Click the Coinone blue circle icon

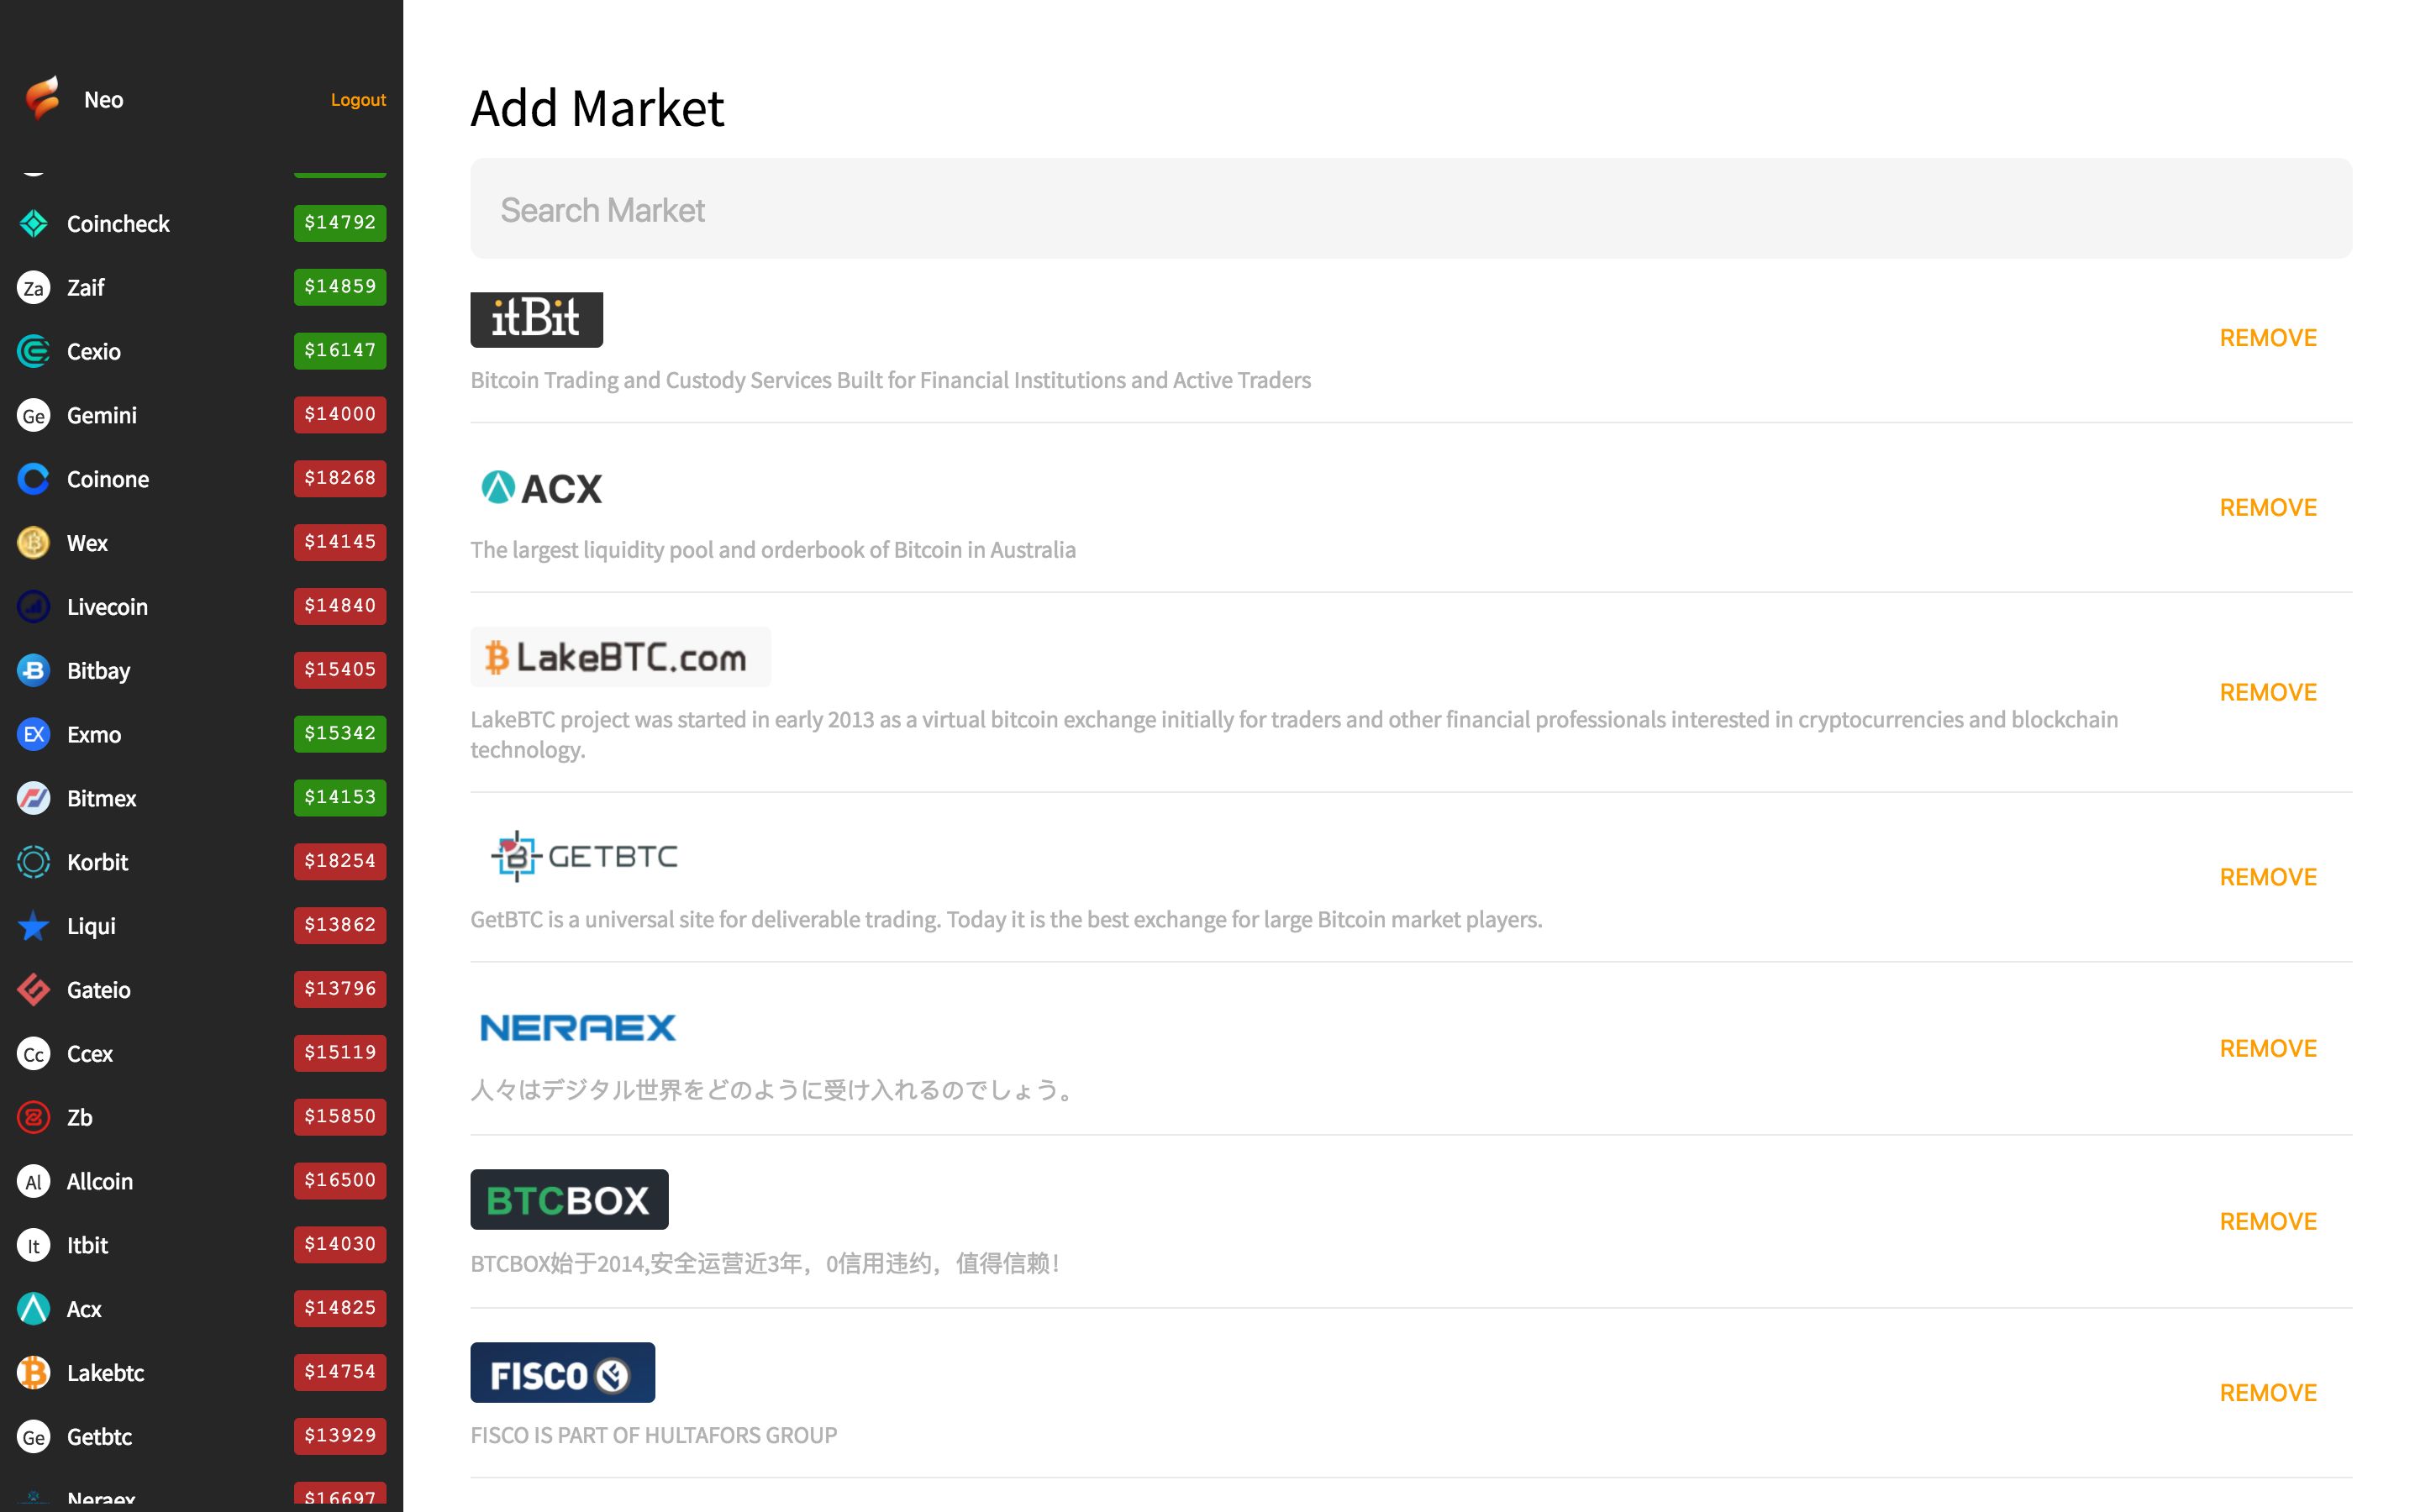[x=34, y=479]
